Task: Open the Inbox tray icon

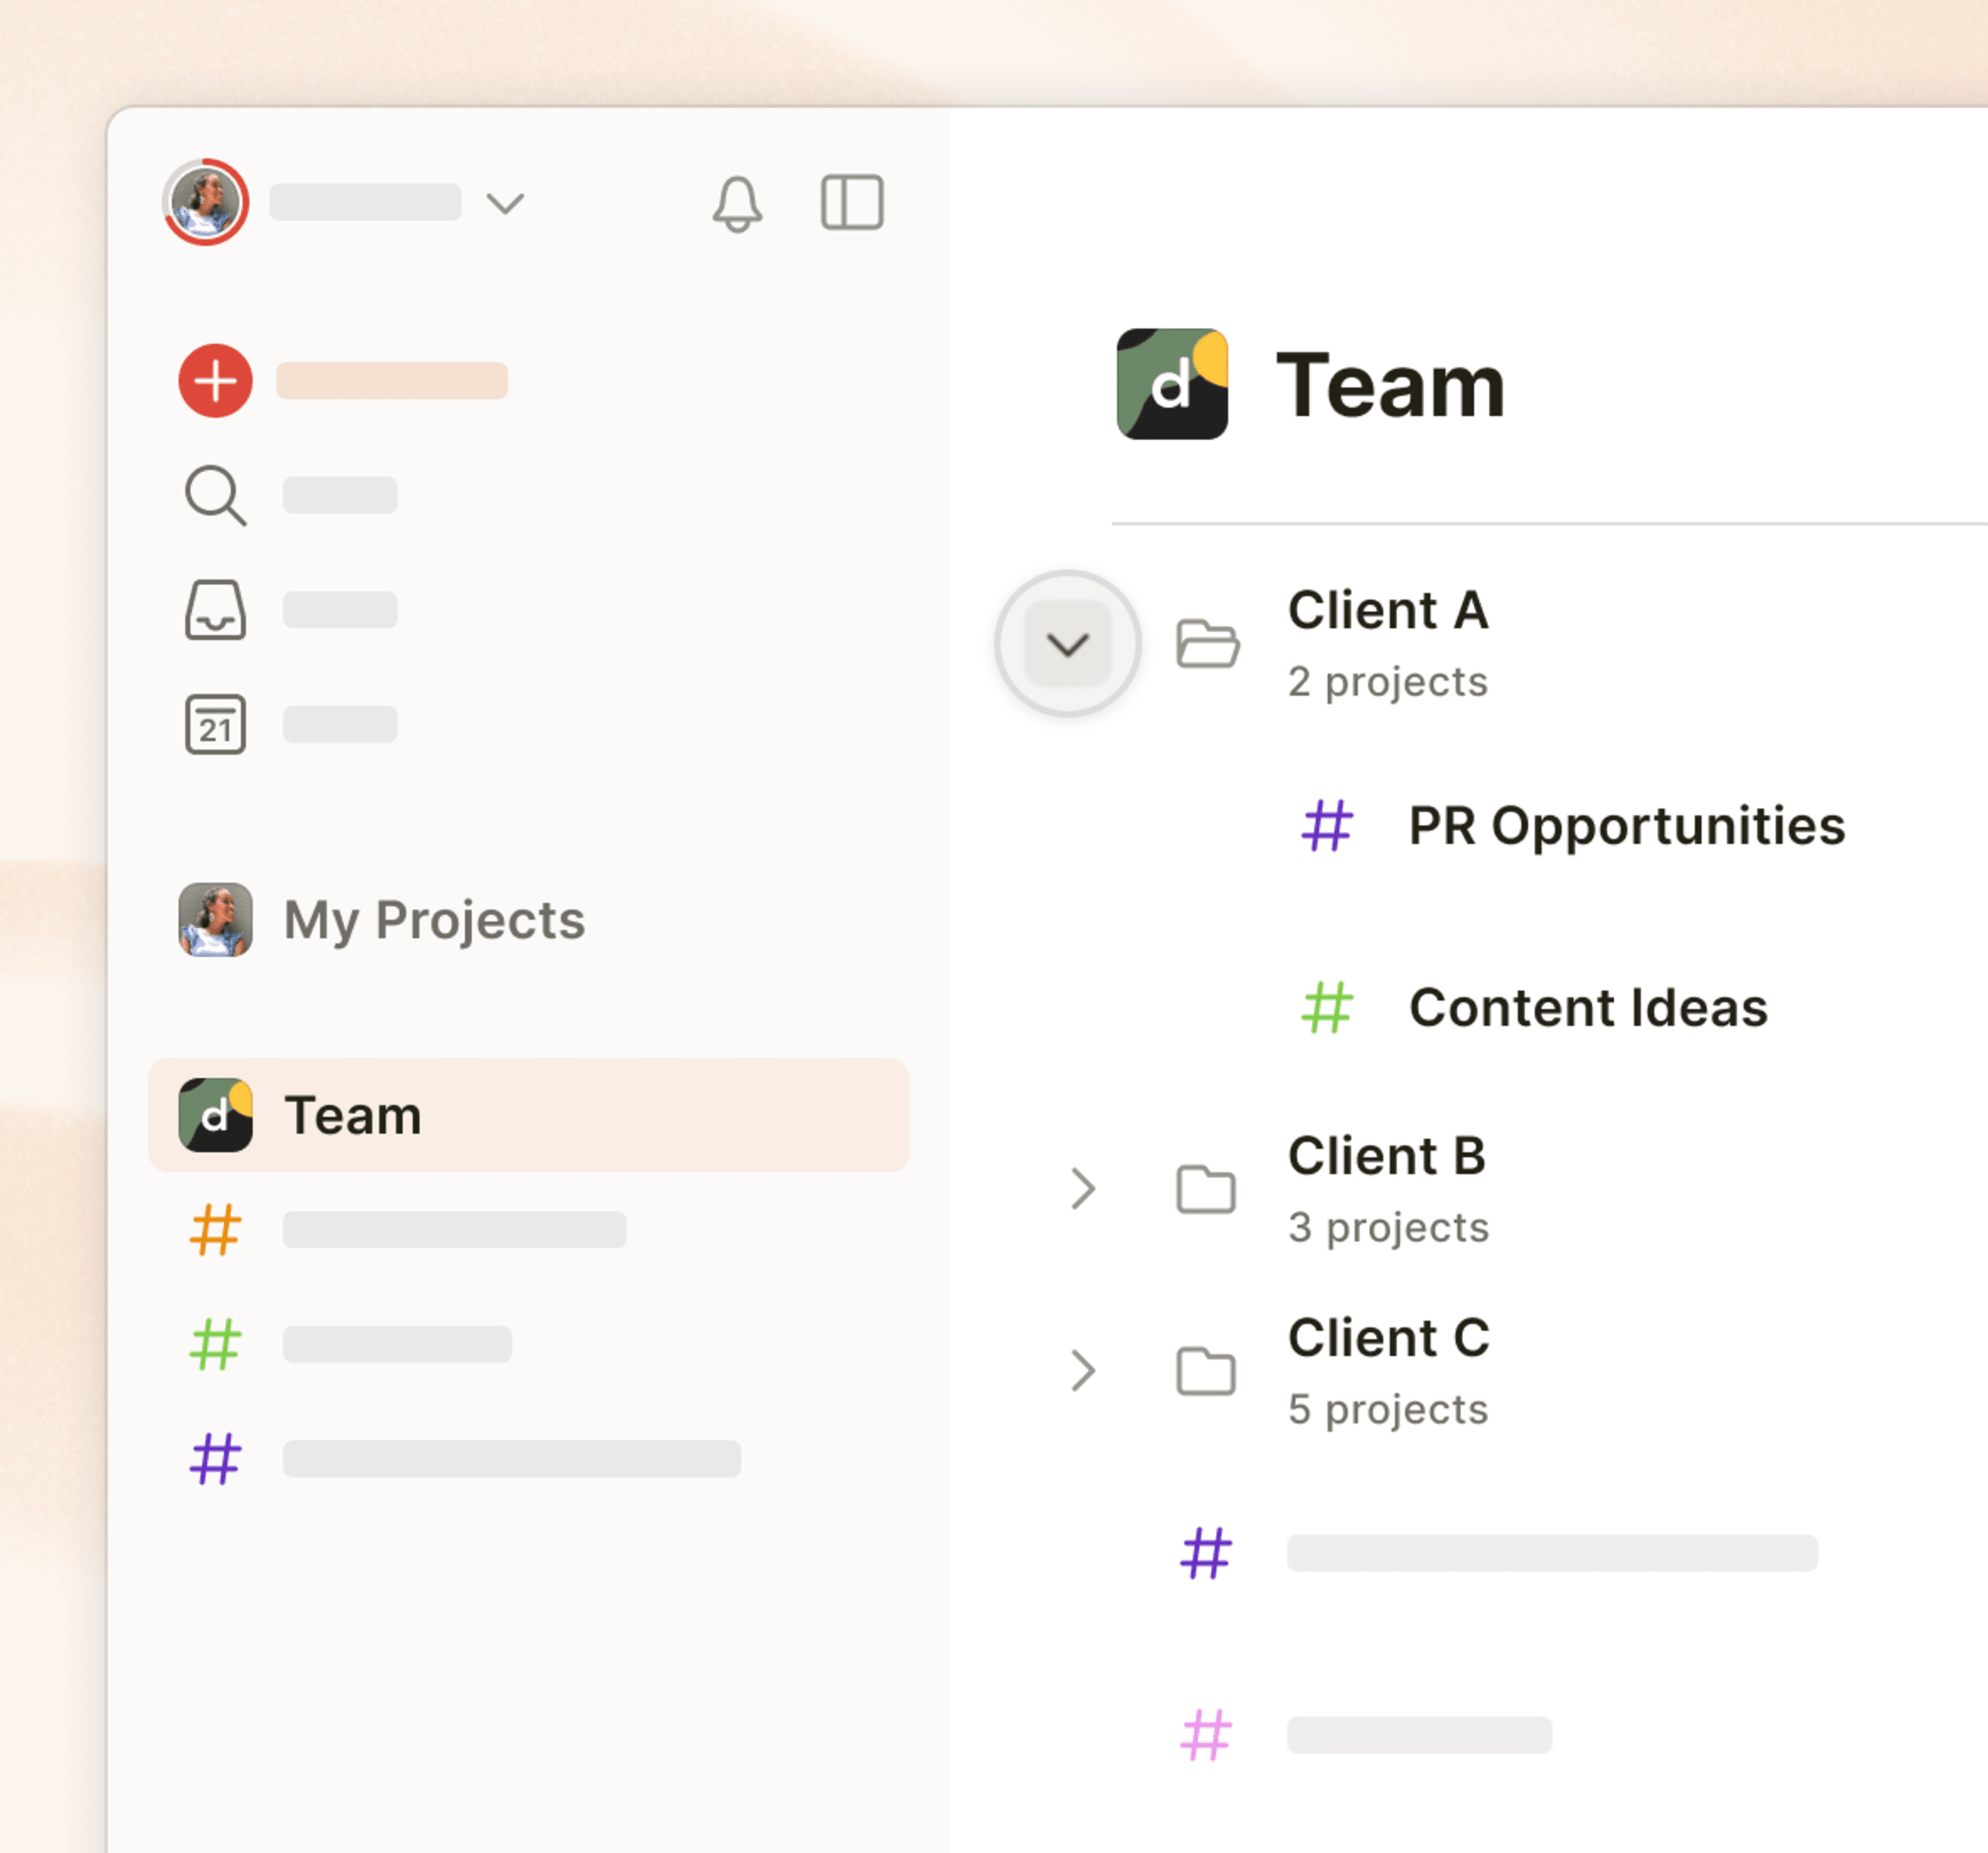Action: click(215, 609)
